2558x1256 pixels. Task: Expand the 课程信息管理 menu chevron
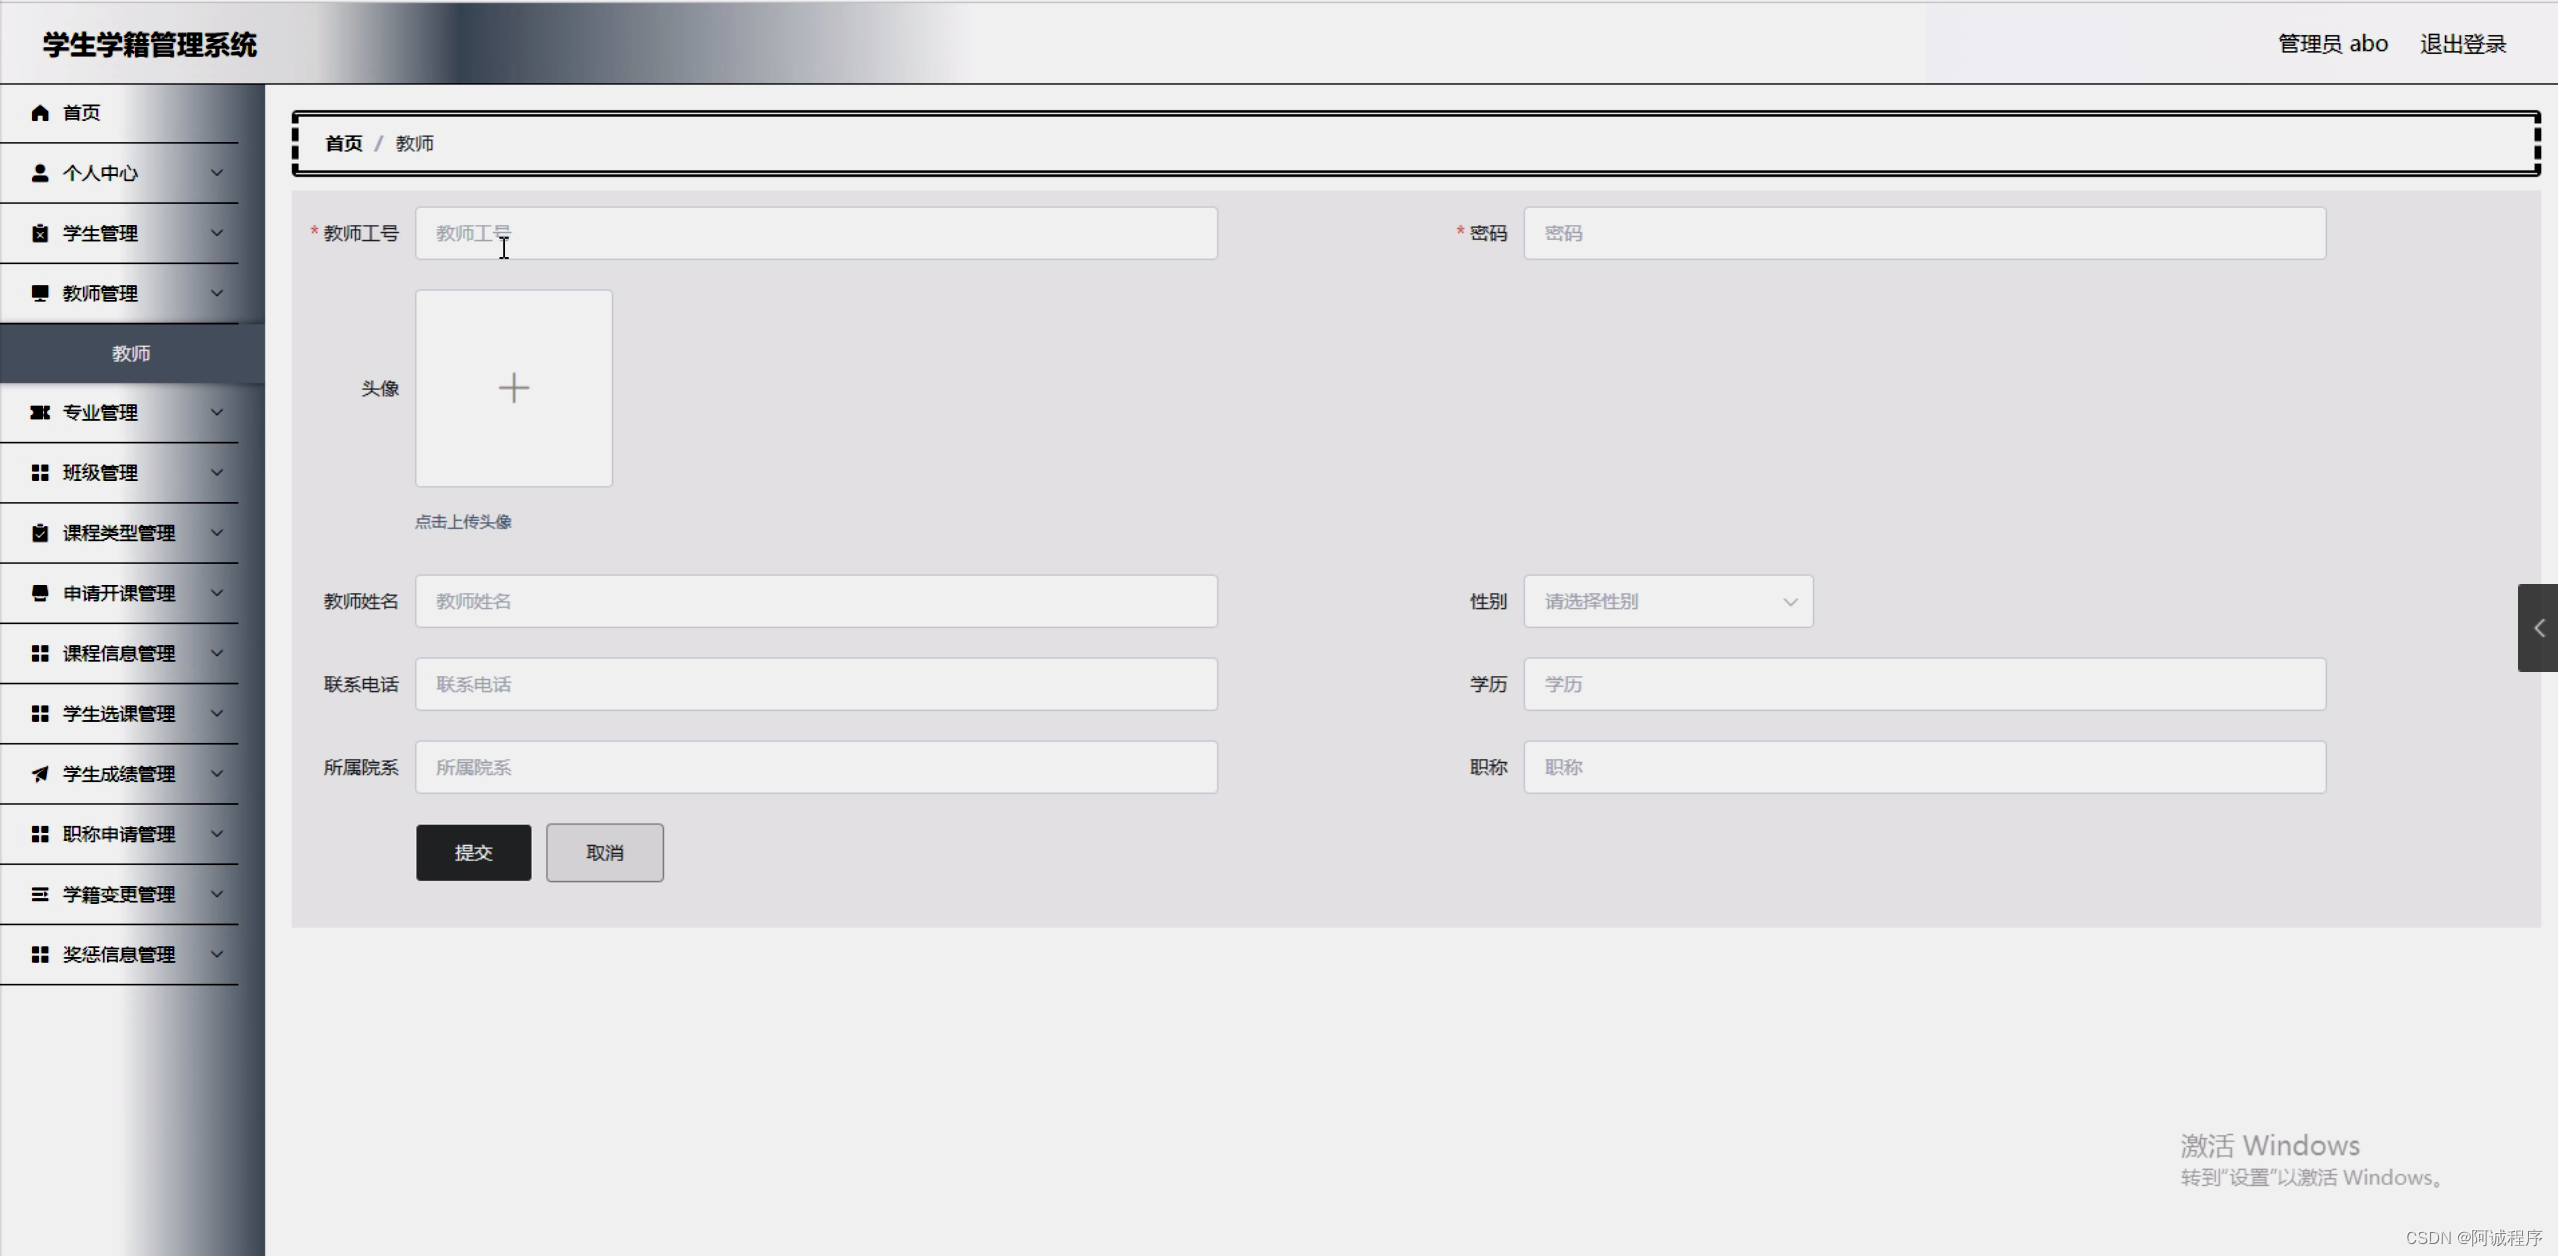click(x=217, y=653)
